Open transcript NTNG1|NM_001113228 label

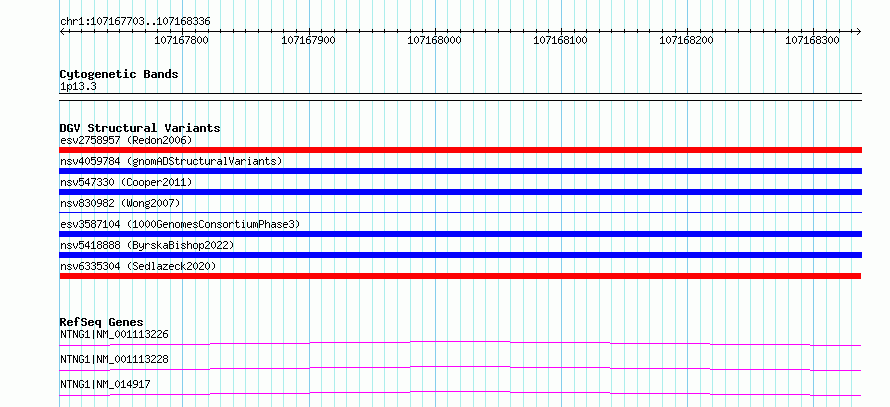point(114,359)
